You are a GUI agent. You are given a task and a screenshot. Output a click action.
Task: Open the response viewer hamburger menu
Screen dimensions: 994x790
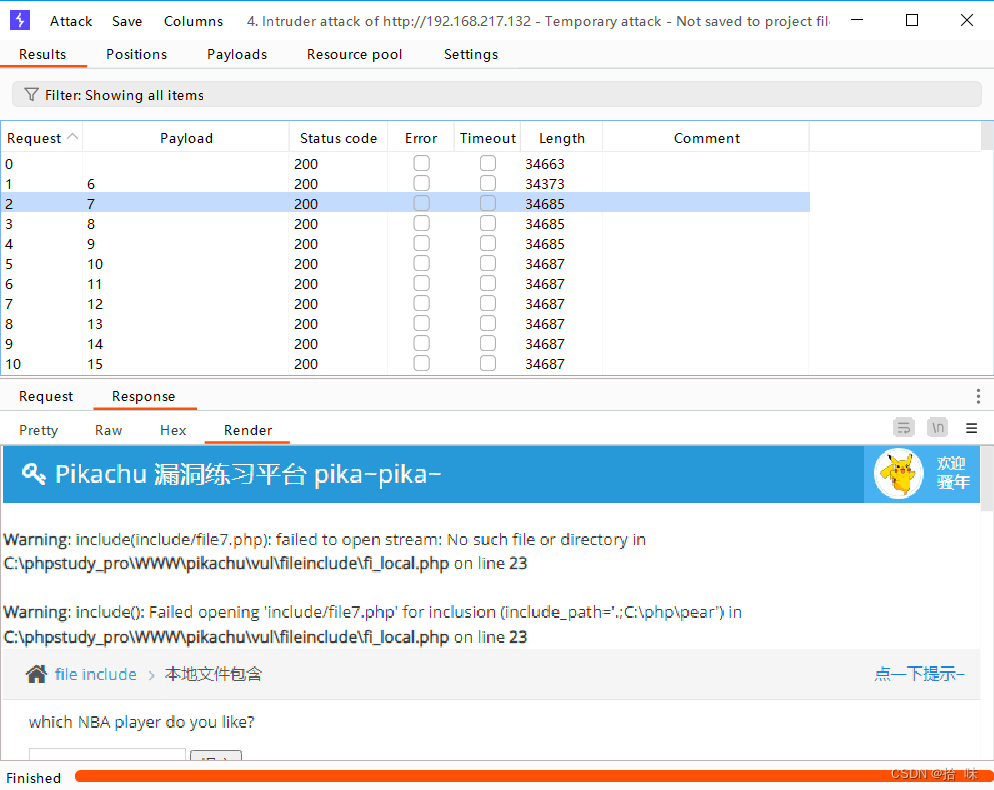point(971,427)
